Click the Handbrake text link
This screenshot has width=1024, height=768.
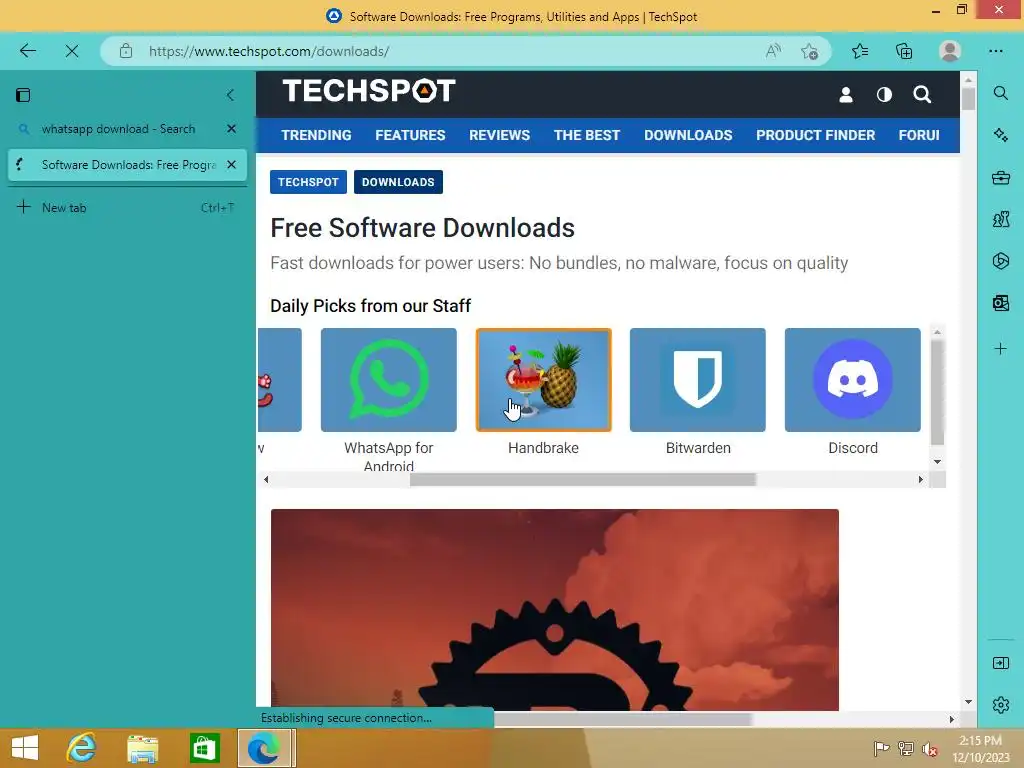(543, 448)
